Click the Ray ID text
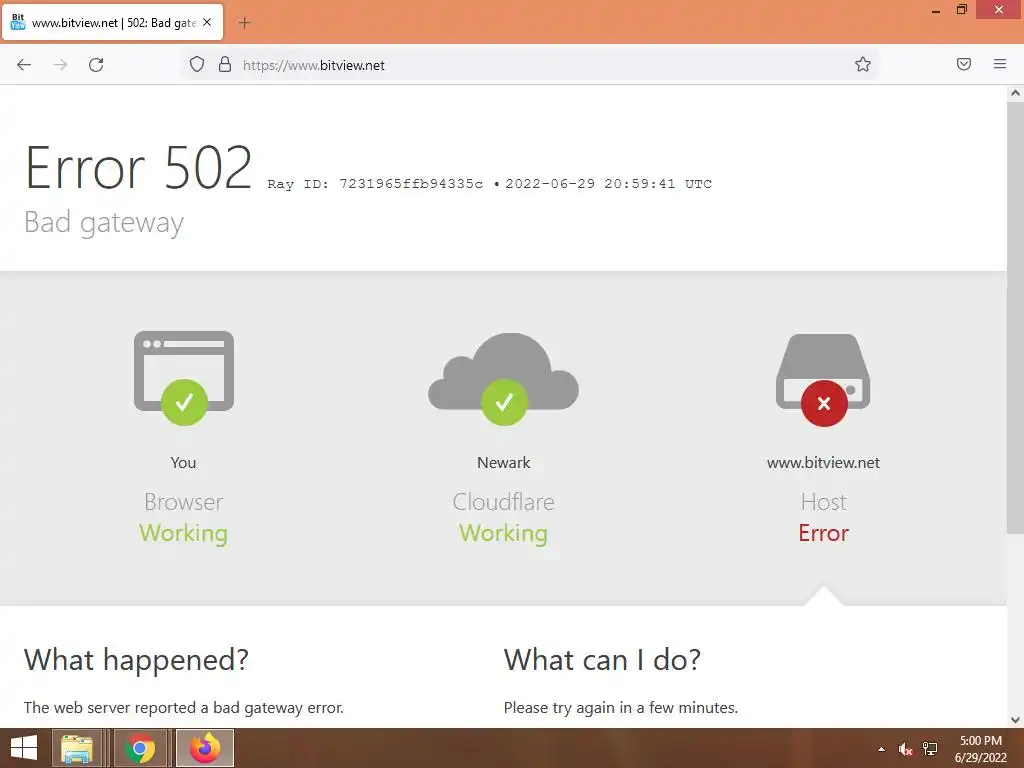1024x768 pixels. (375, 184)
